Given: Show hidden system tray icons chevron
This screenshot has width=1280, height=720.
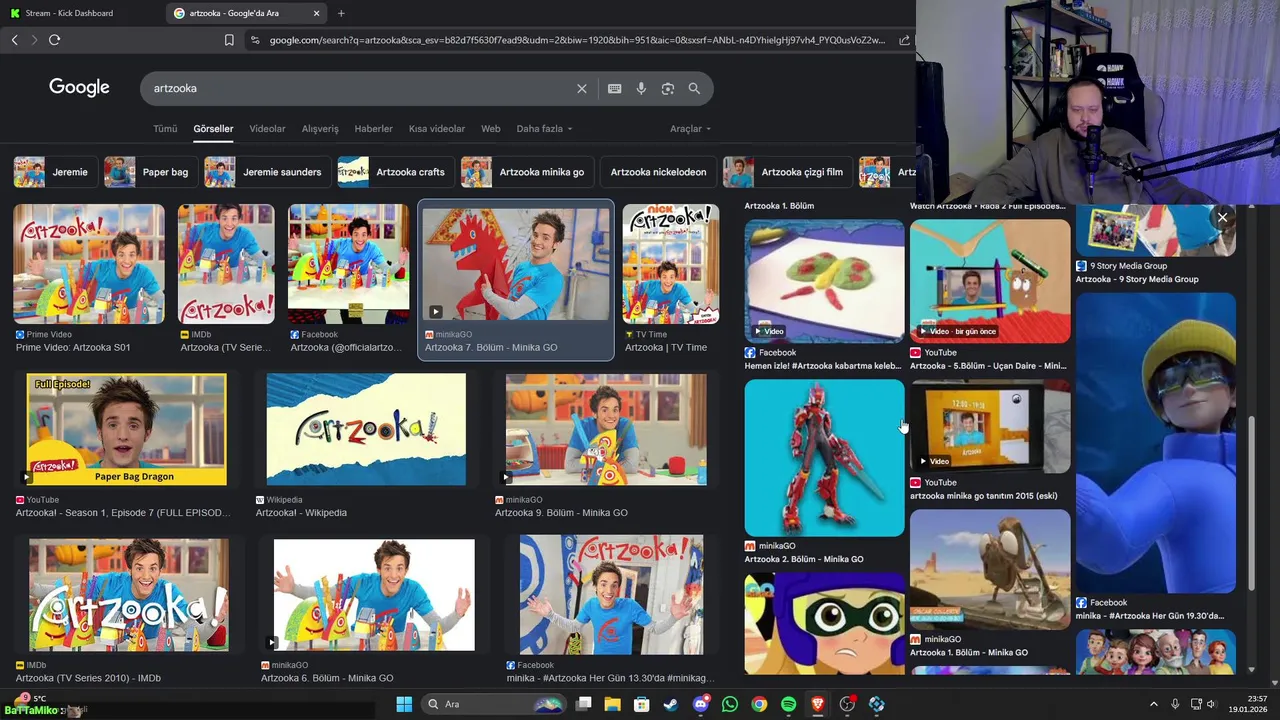Looking at the screenshot, I should 1153,704.
